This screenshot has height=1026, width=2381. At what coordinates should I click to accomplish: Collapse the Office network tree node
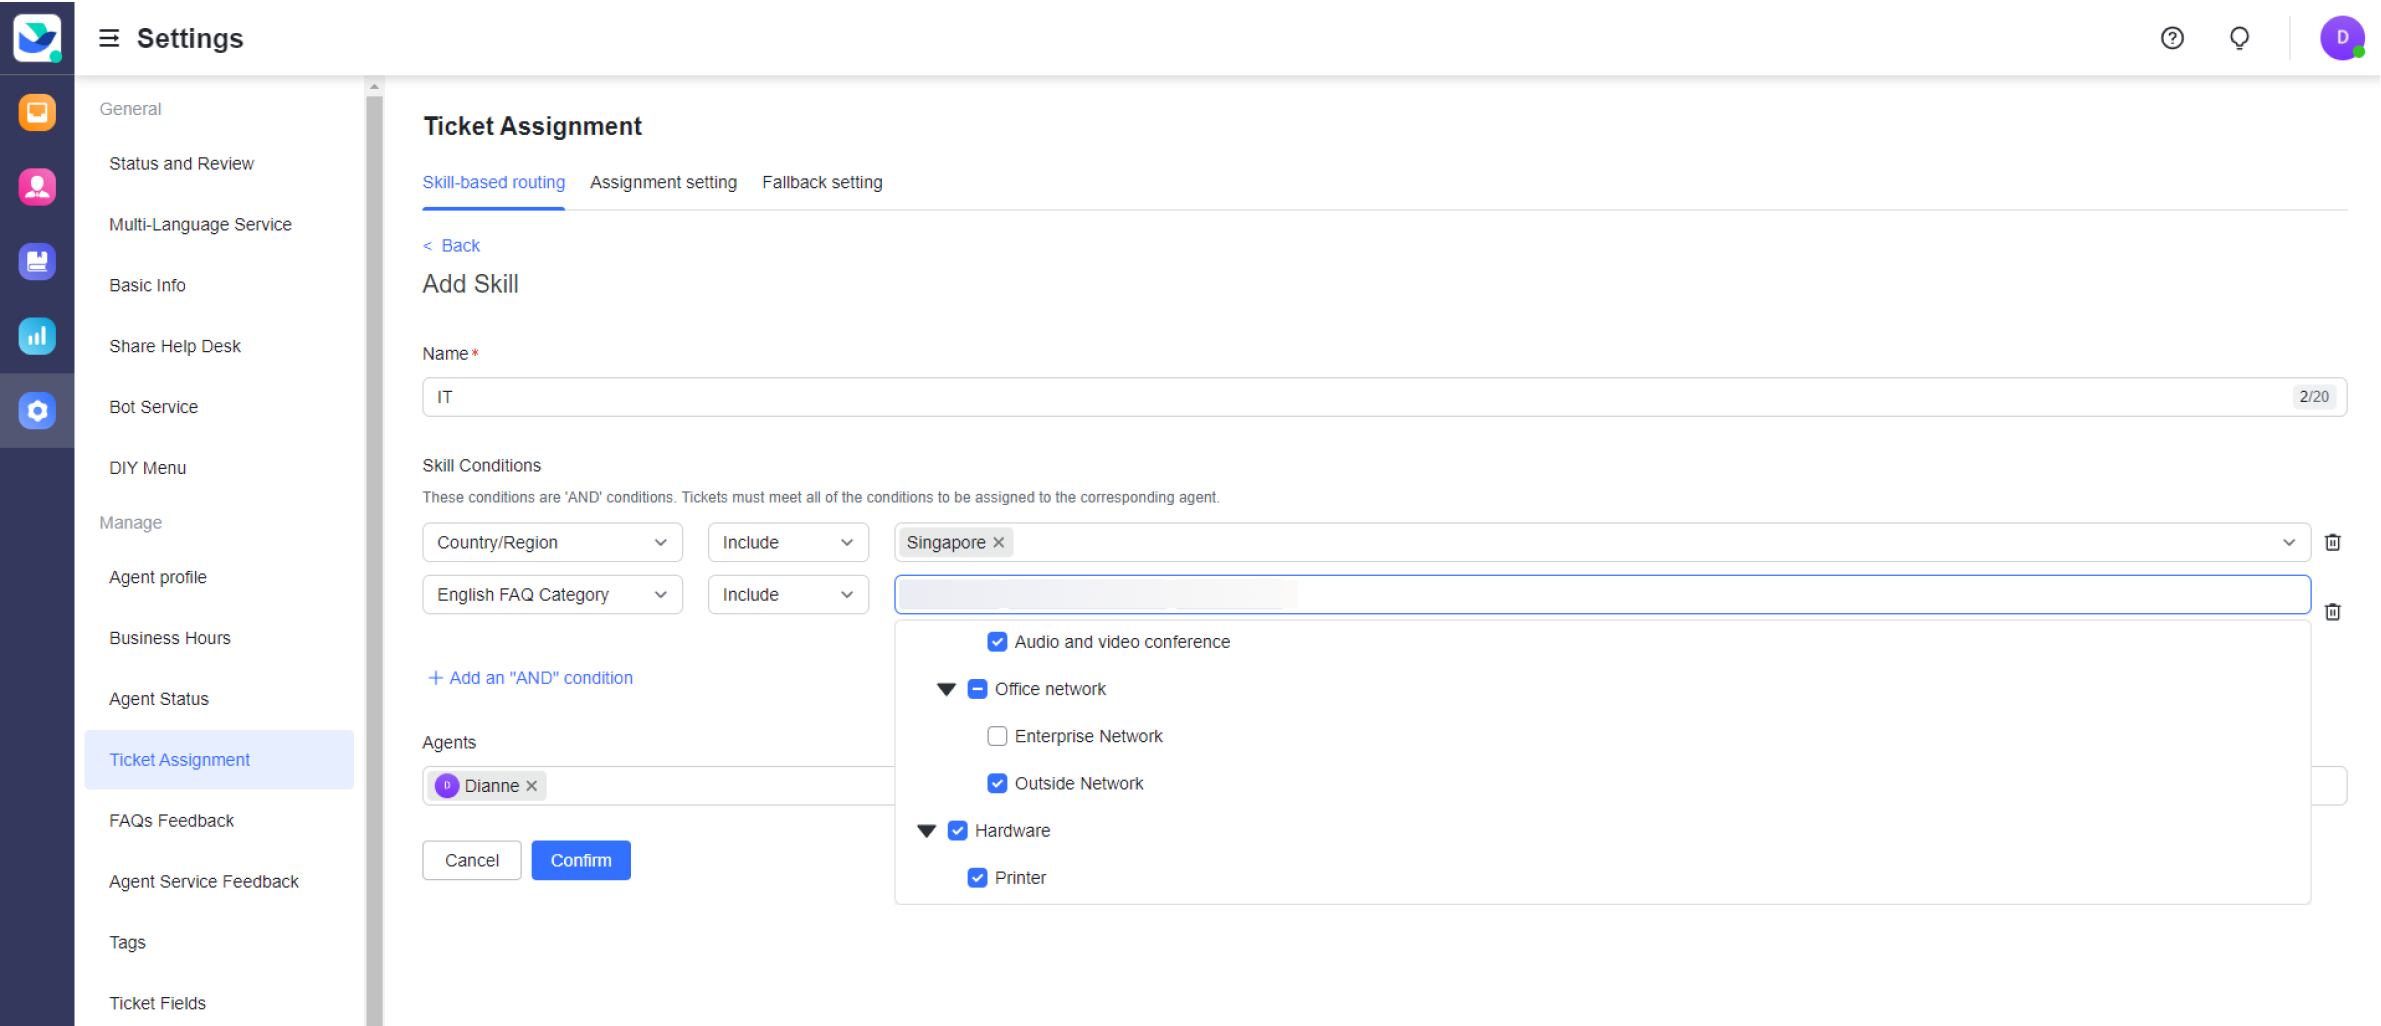pyautogui.click(x=946, y=689)
